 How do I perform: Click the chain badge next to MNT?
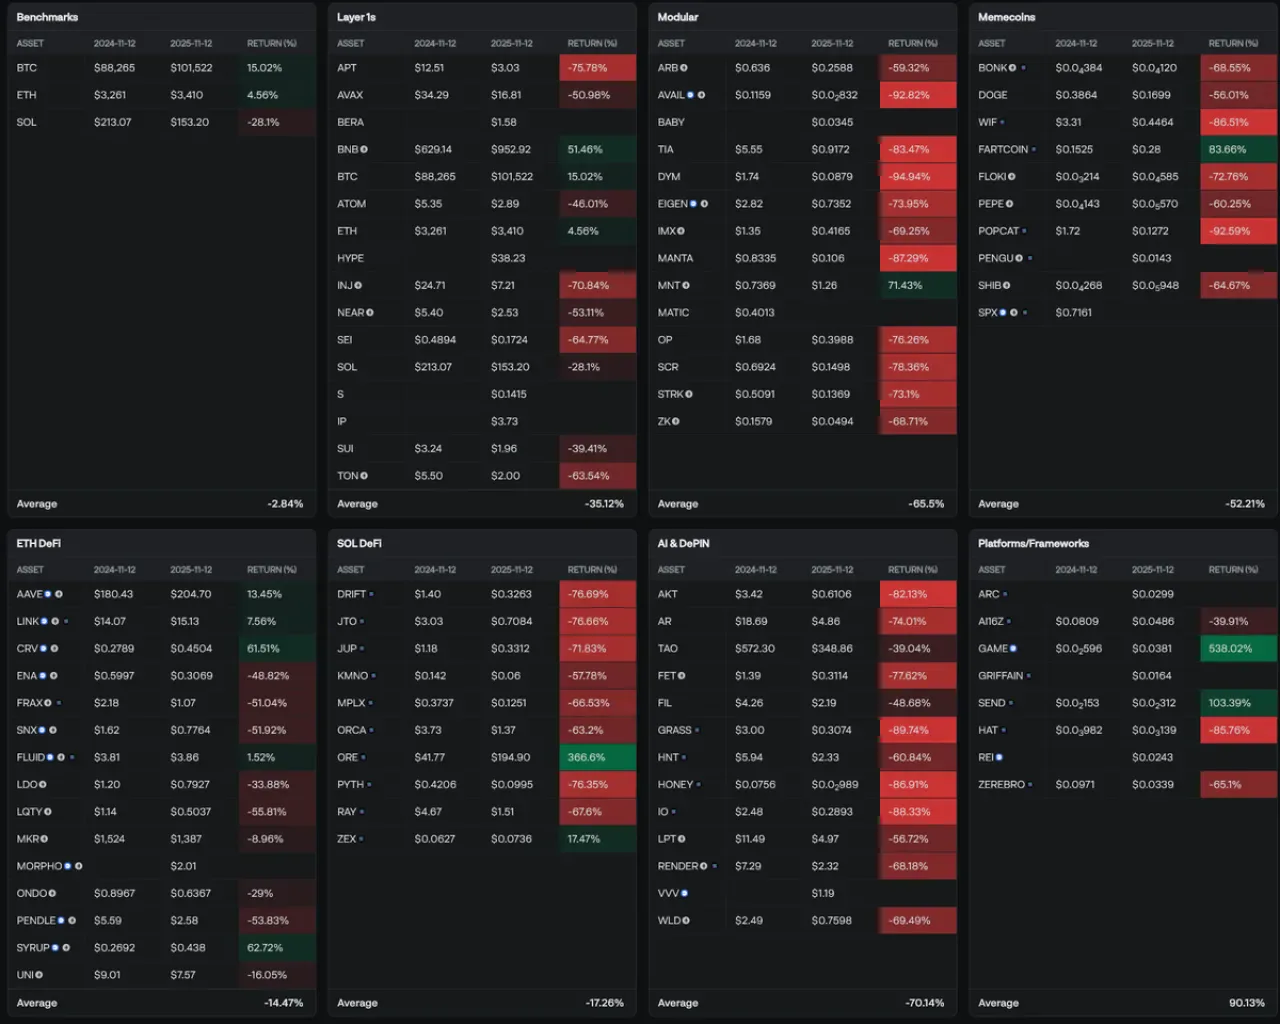coord(686,286)
